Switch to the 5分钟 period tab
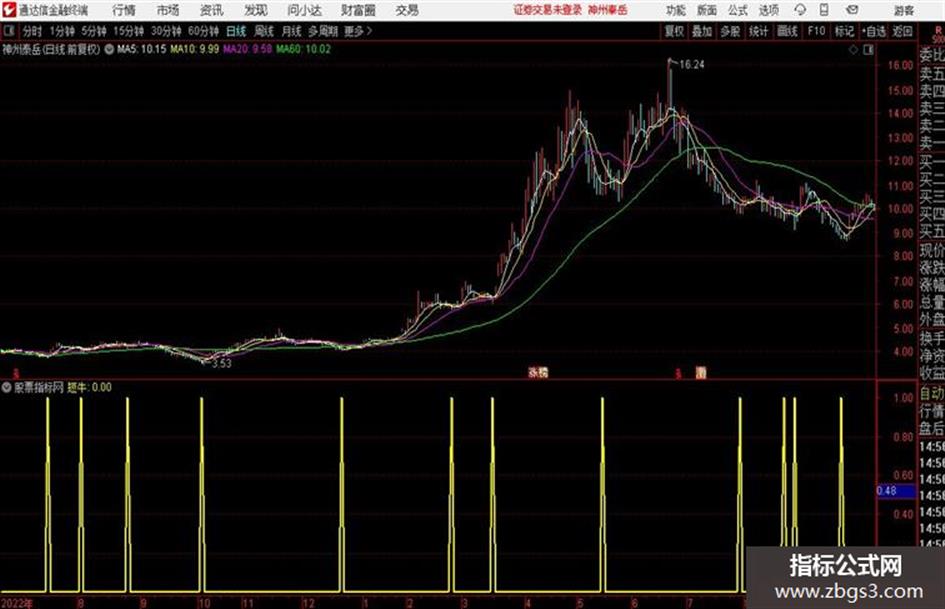The image size is (945, 609). point(94,31)
